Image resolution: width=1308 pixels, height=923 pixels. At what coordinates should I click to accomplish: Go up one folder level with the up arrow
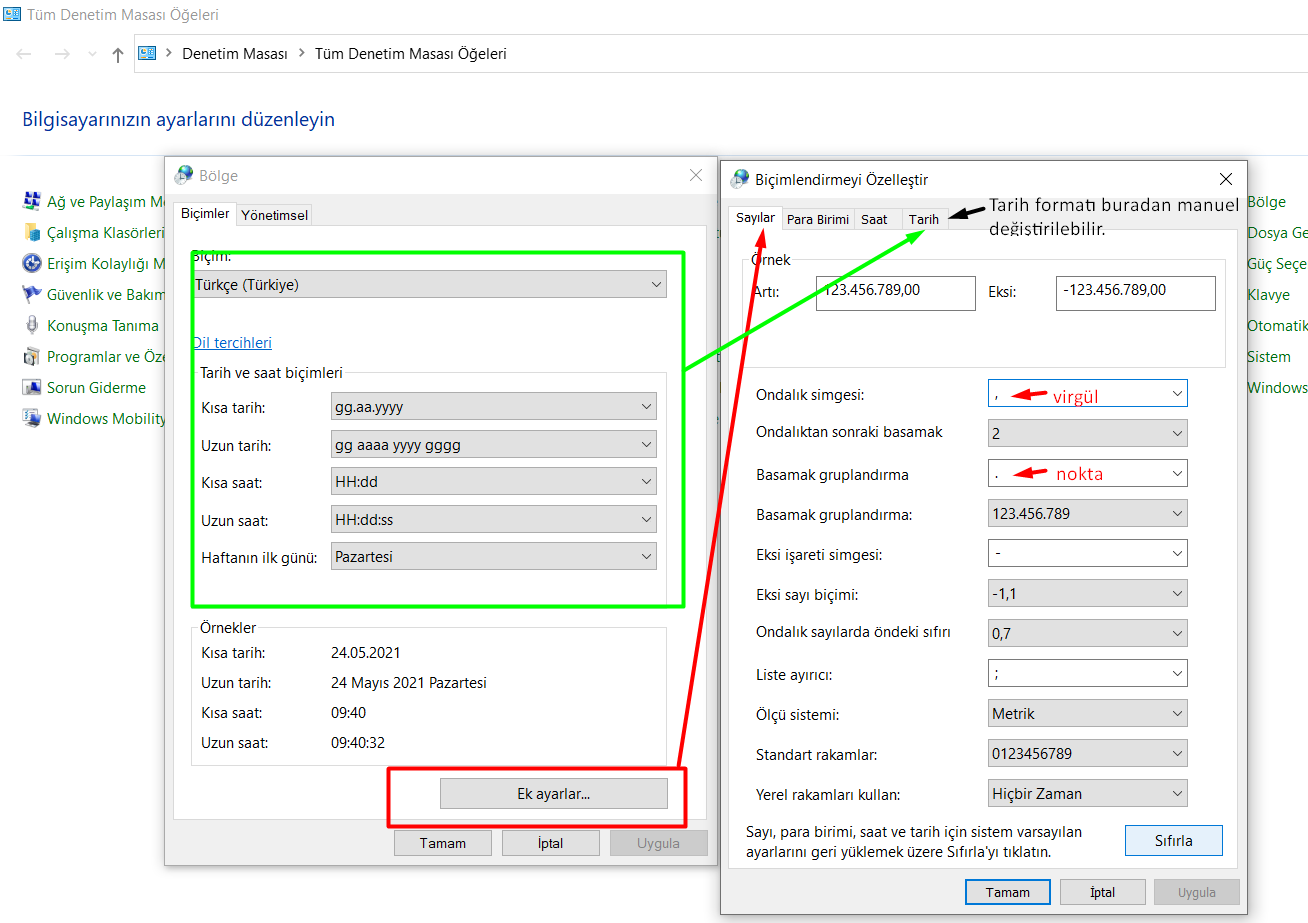click(x=118, y=54)
